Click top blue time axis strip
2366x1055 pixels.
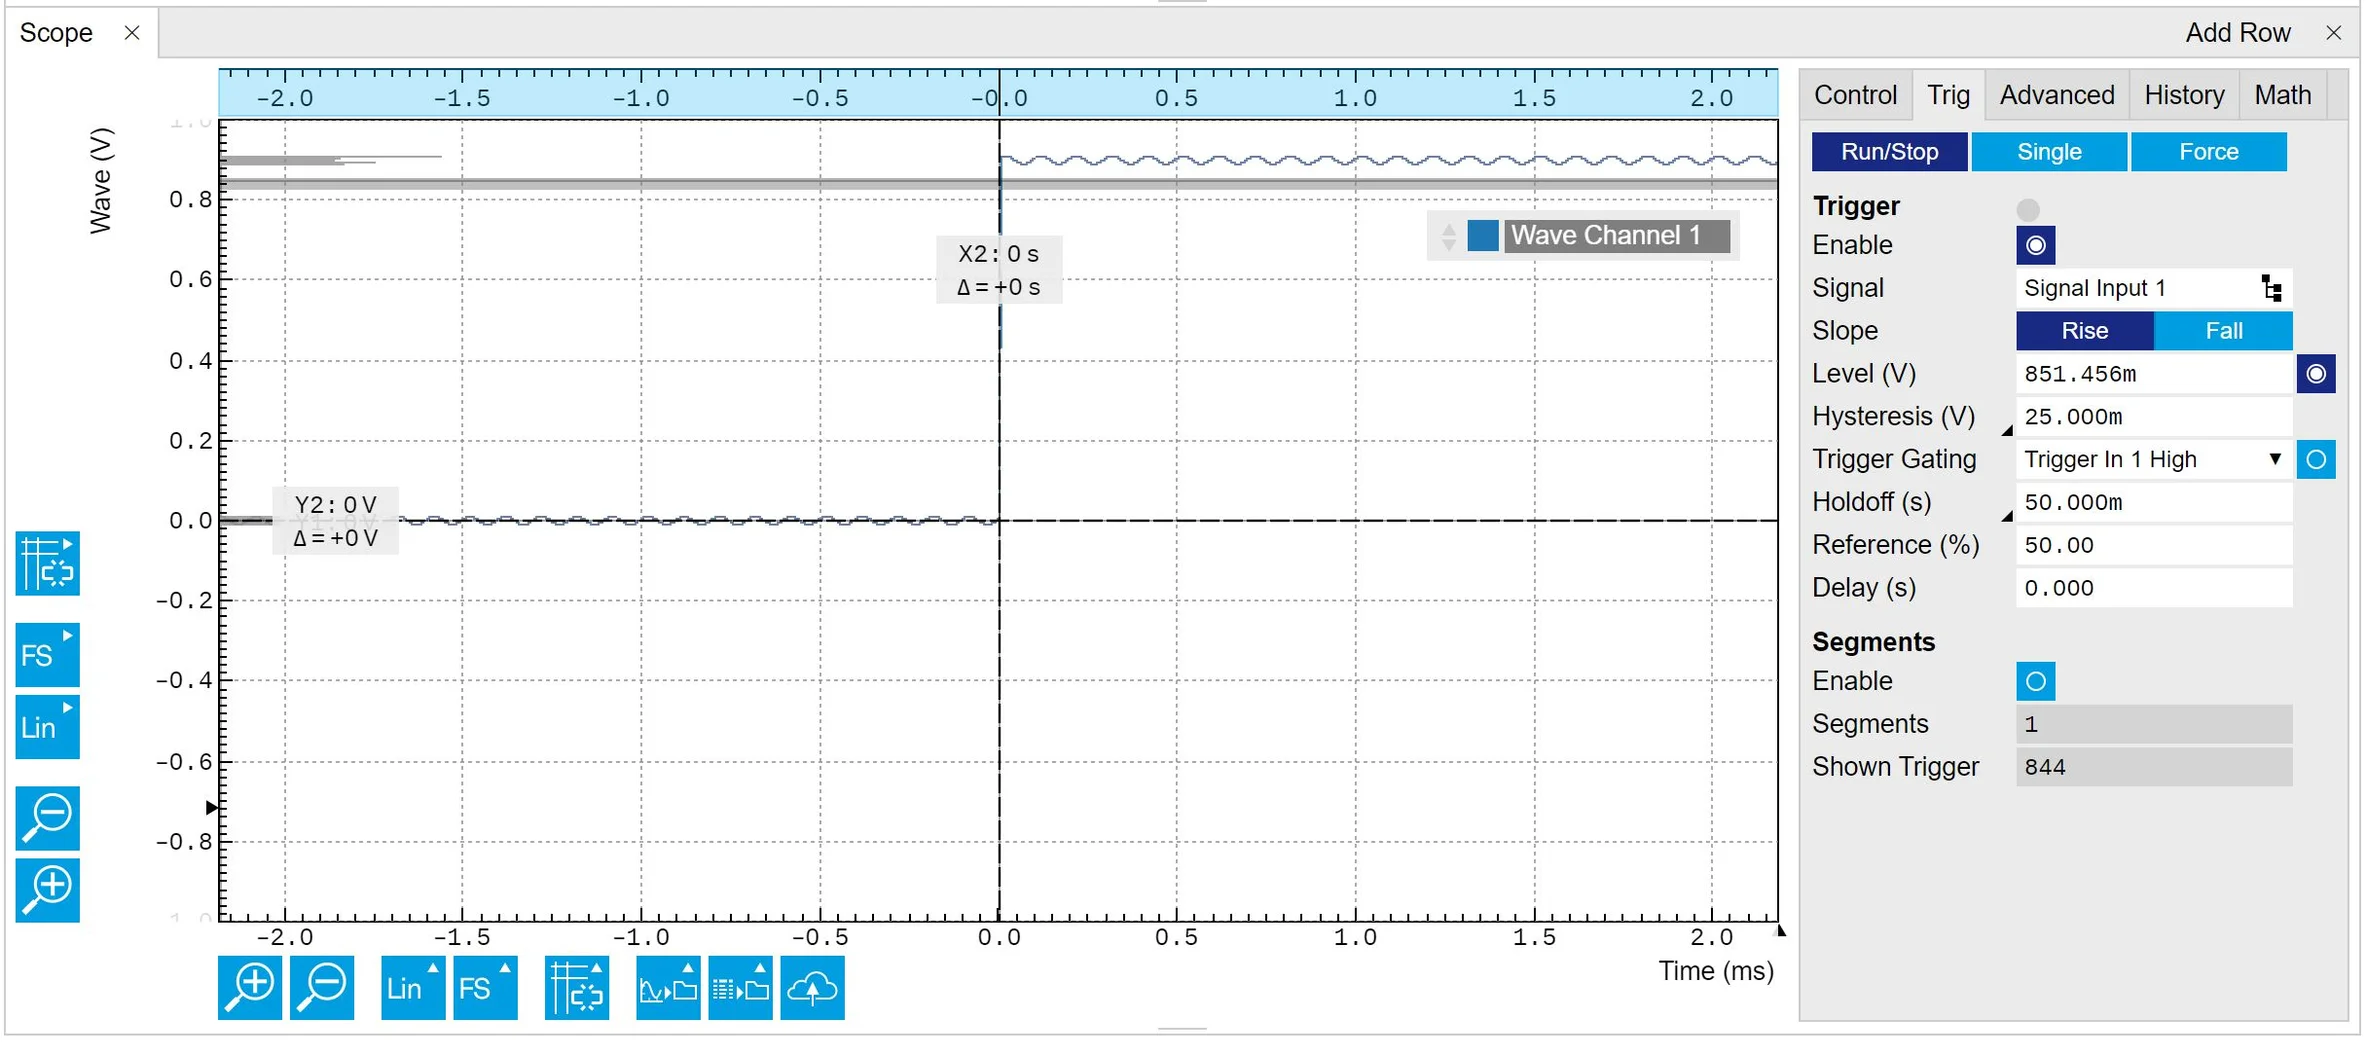998,93
